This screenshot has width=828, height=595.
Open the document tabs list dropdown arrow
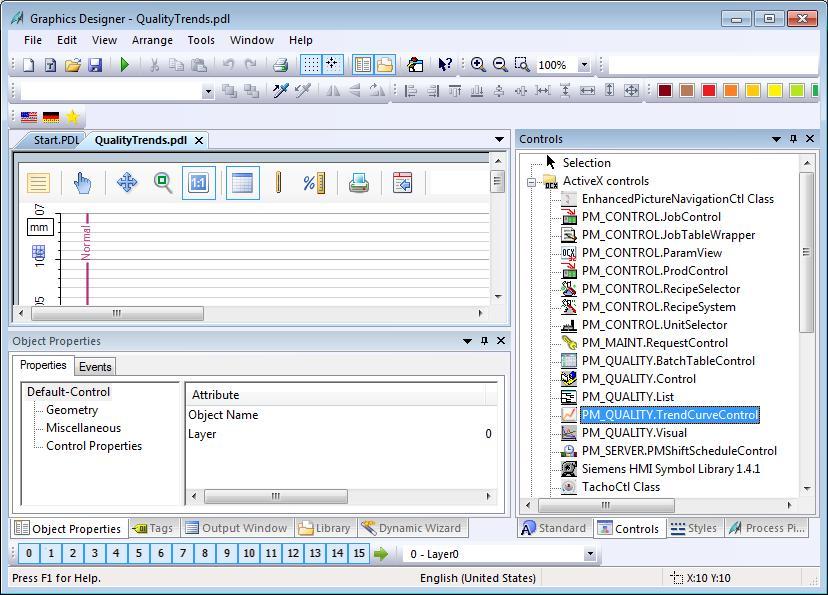[x=499, y=139]
